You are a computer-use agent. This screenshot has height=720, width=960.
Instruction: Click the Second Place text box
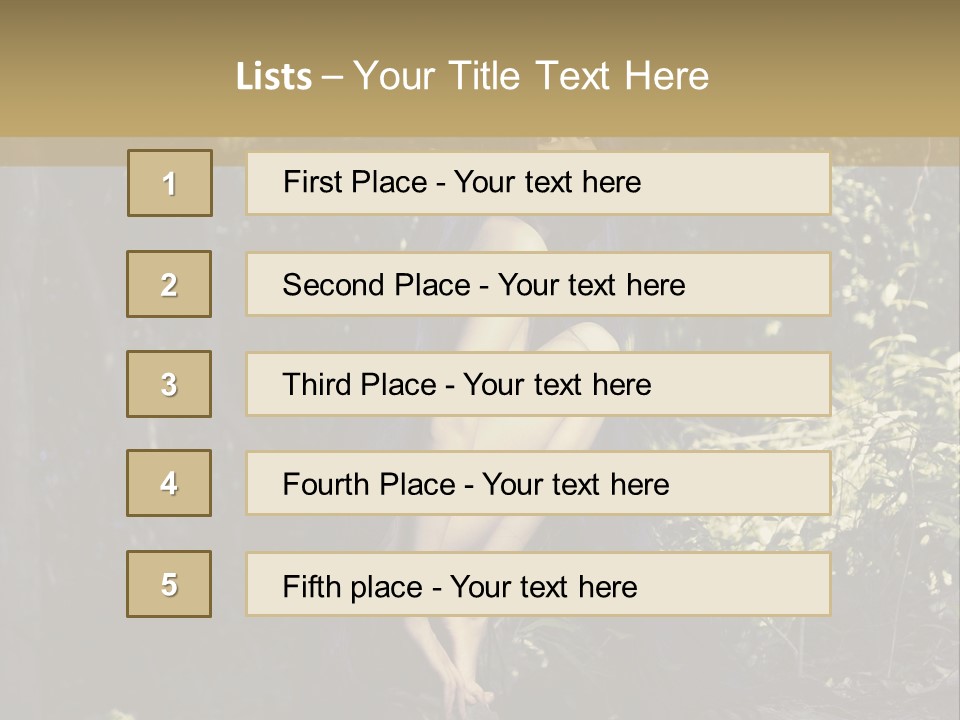(538, 284)
